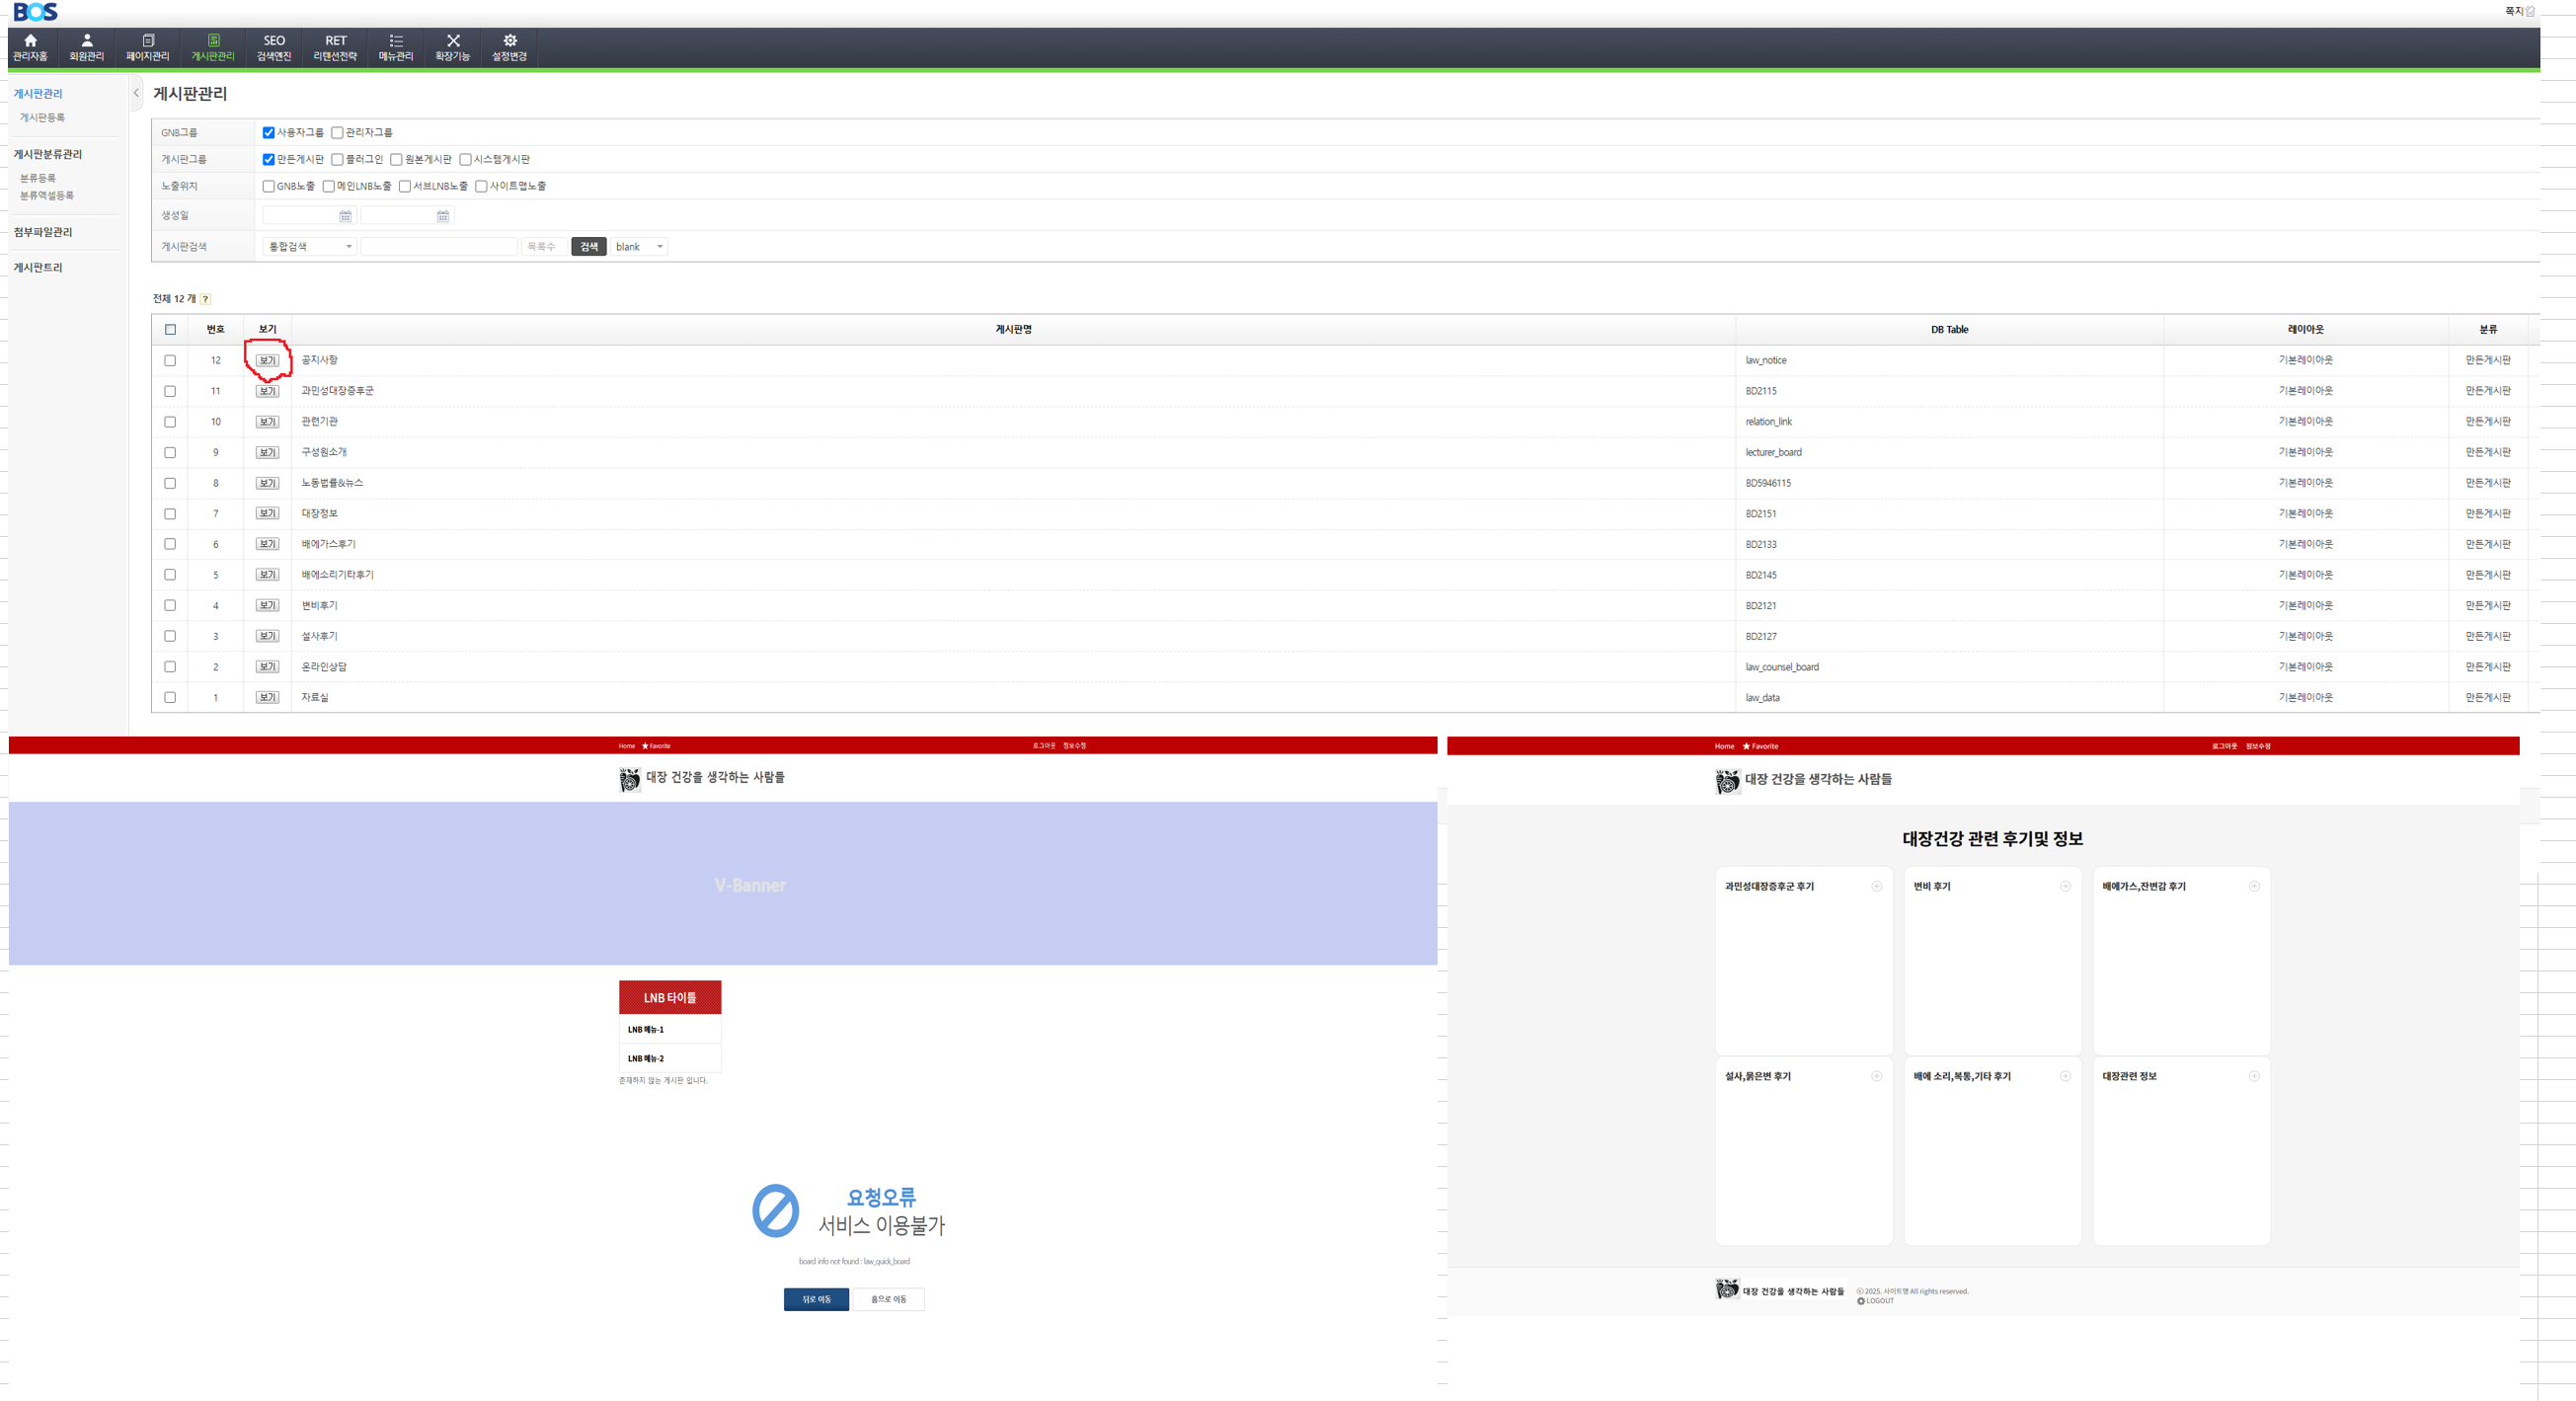Click the question mark help icon
The image size is (2576, 1401).
tap(205, 299)
